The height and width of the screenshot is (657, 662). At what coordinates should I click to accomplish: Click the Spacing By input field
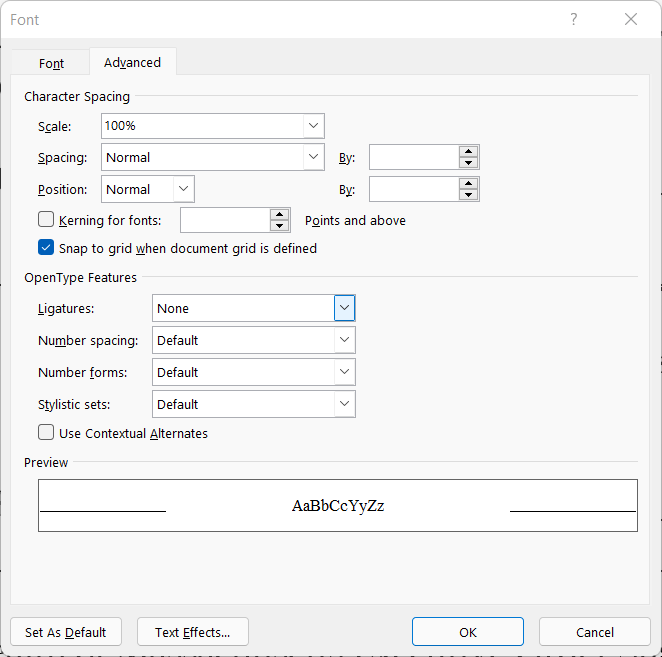414,157
